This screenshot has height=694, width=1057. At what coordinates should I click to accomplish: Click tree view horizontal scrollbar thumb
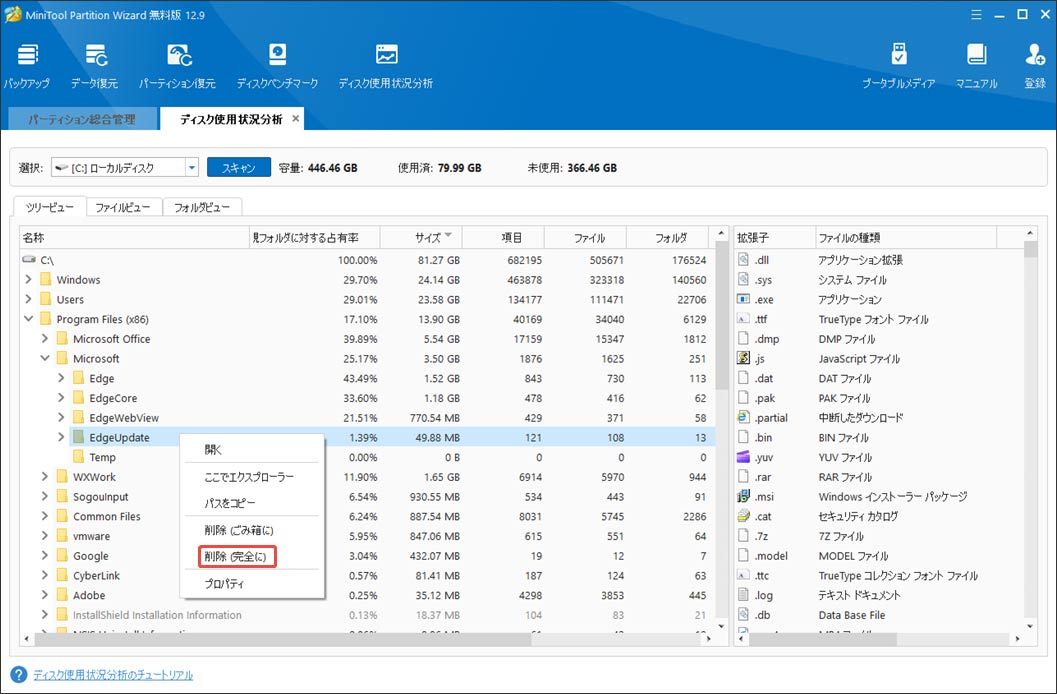[x=282, y=638]
